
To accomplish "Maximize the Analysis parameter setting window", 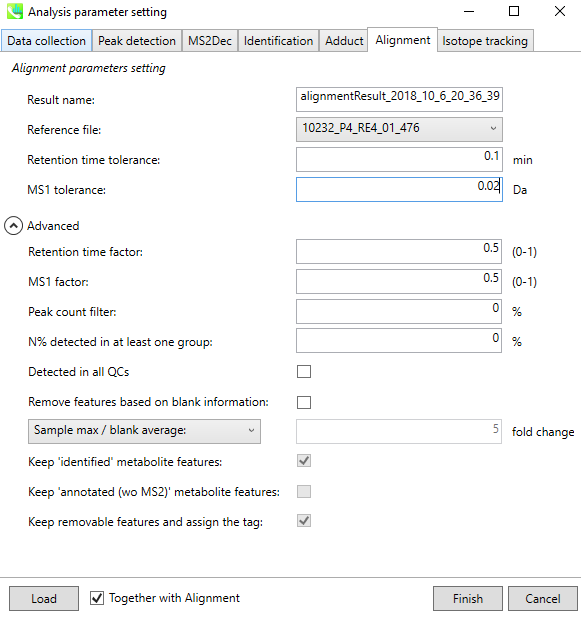I will tap(514, 11).
